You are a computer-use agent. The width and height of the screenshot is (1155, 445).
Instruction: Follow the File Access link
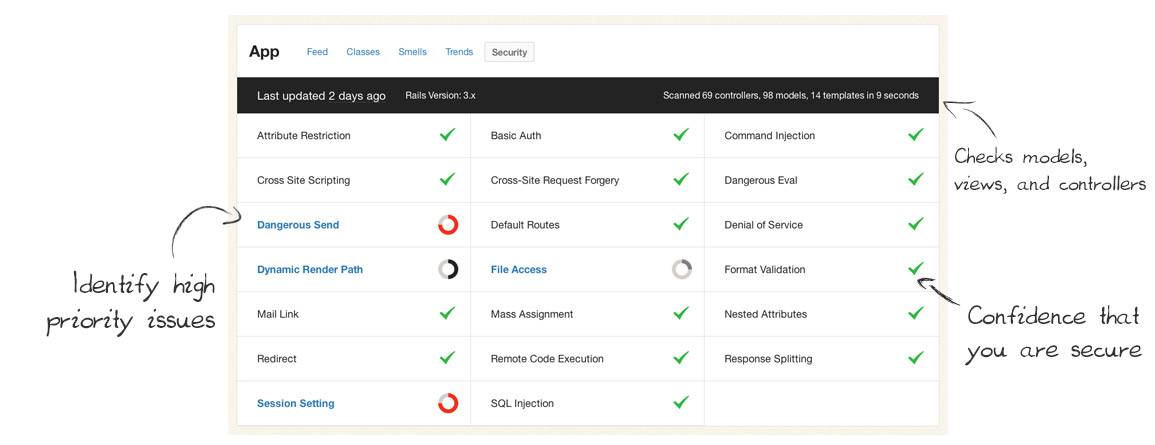(x=519, y=270)
